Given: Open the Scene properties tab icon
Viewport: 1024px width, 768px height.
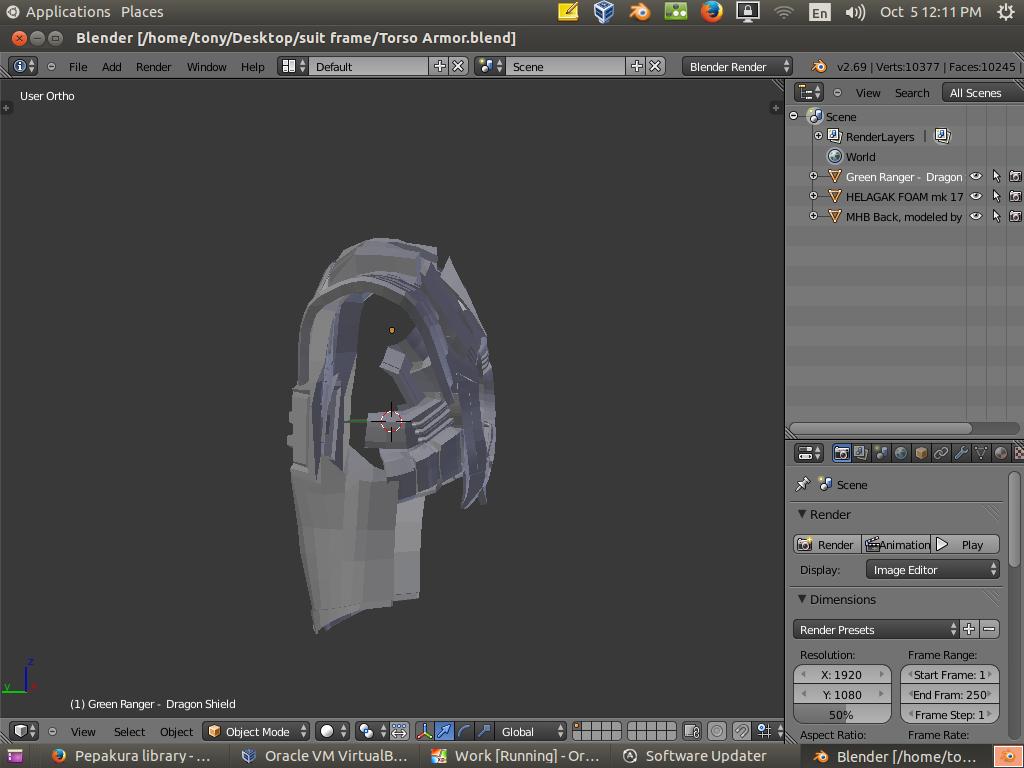Looking at the screenshot, I should tap(881, 453).
